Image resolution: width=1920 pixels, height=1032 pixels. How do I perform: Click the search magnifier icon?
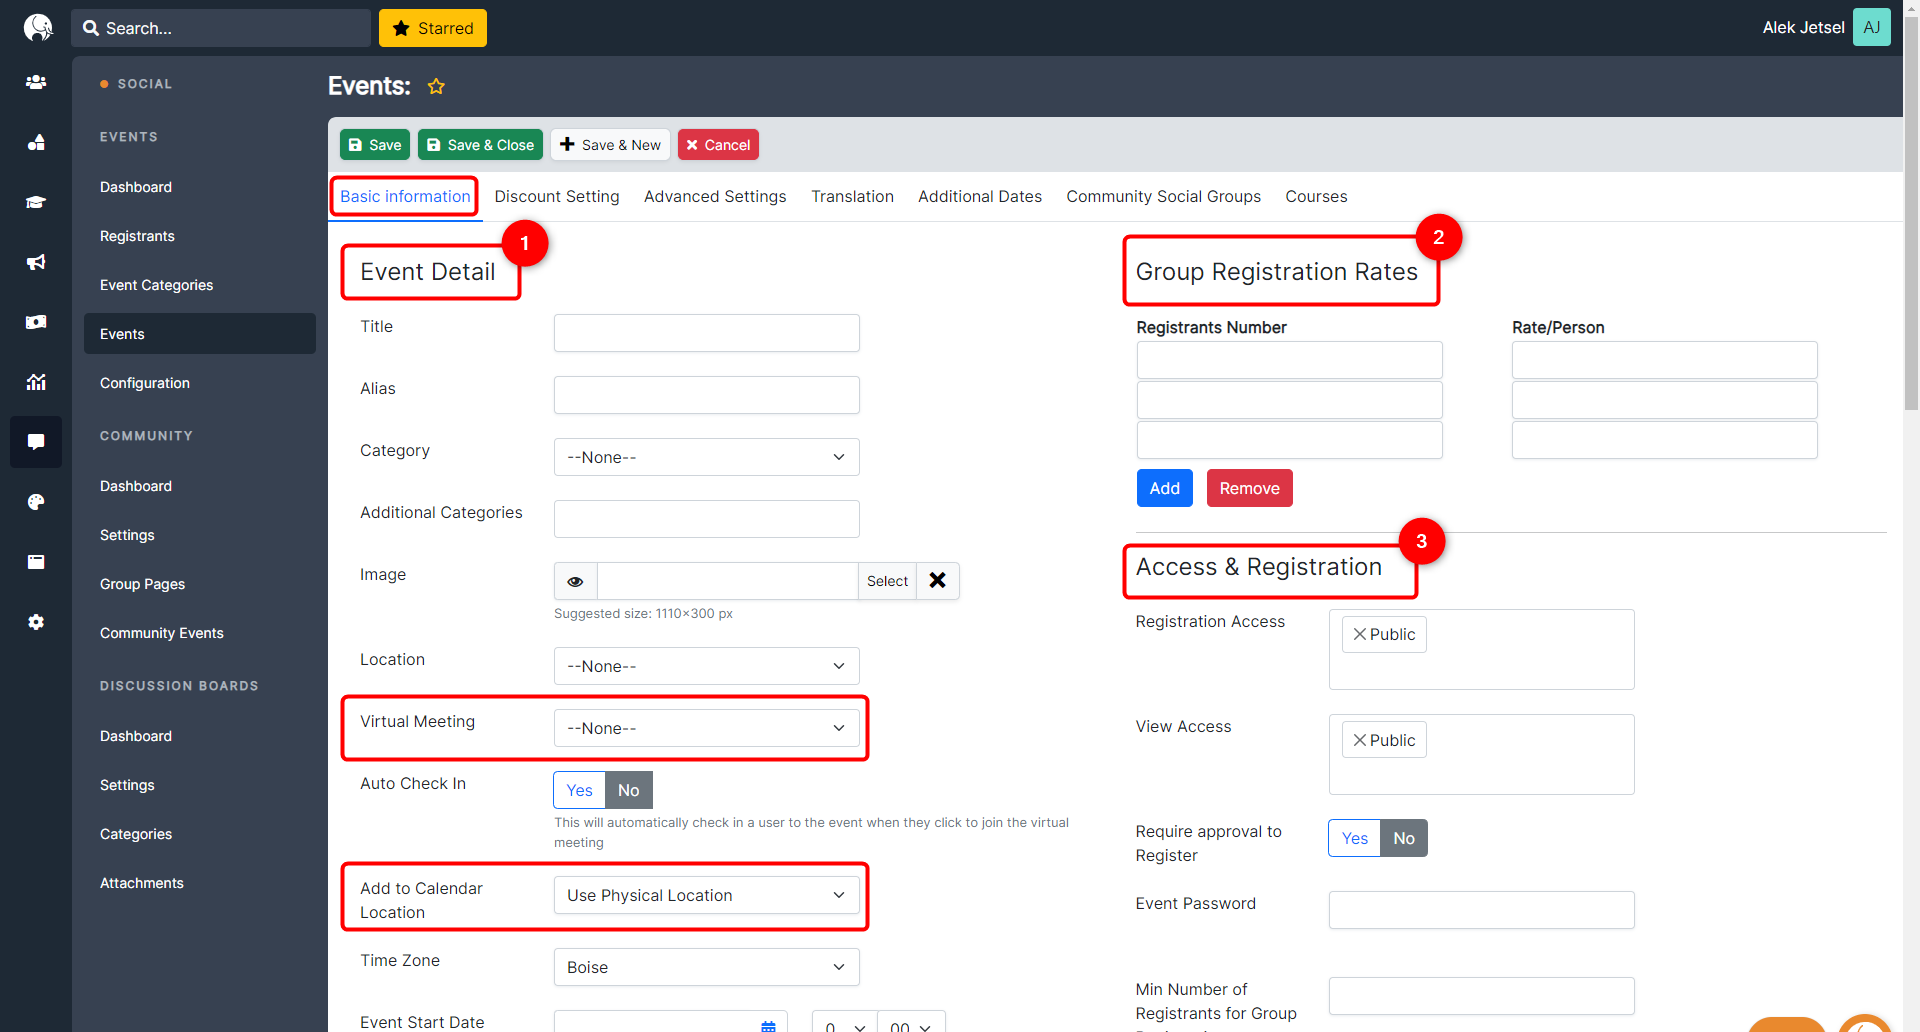tap(91, 28)
